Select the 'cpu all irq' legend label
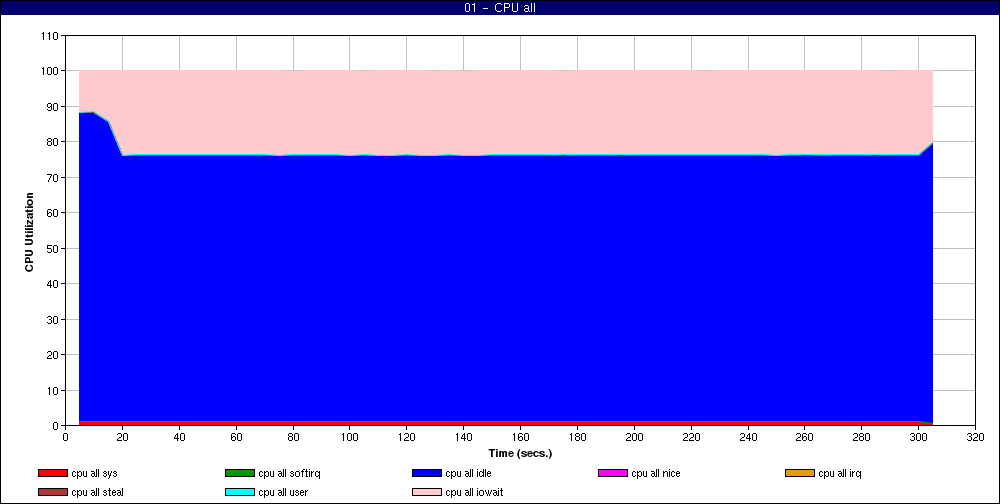Screen dimensions: 1000x504 pyautogui.click(x=840, y=473)
